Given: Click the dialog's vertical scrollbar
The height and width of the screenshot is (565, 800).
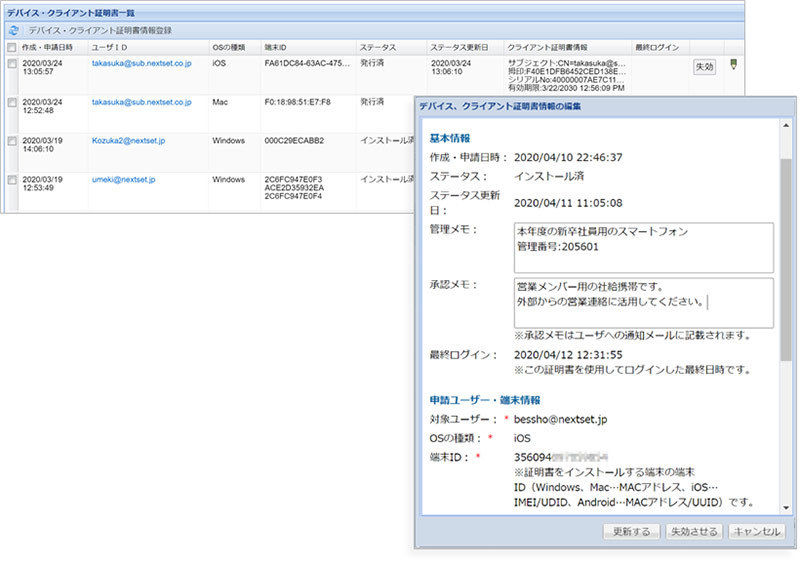Looking at the screenshot, I should pos(785,260).
